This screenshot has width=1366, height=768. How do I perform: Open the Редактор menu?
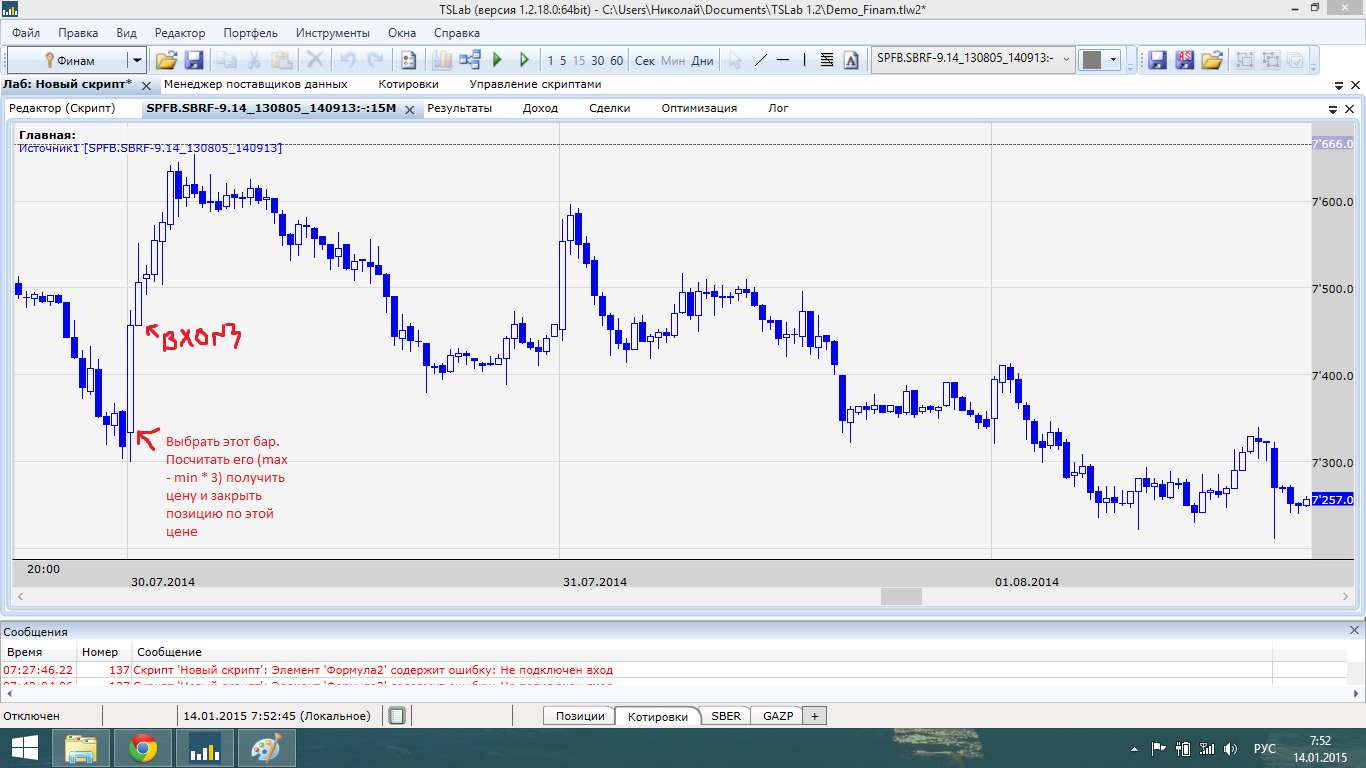[x=180, y=33]
